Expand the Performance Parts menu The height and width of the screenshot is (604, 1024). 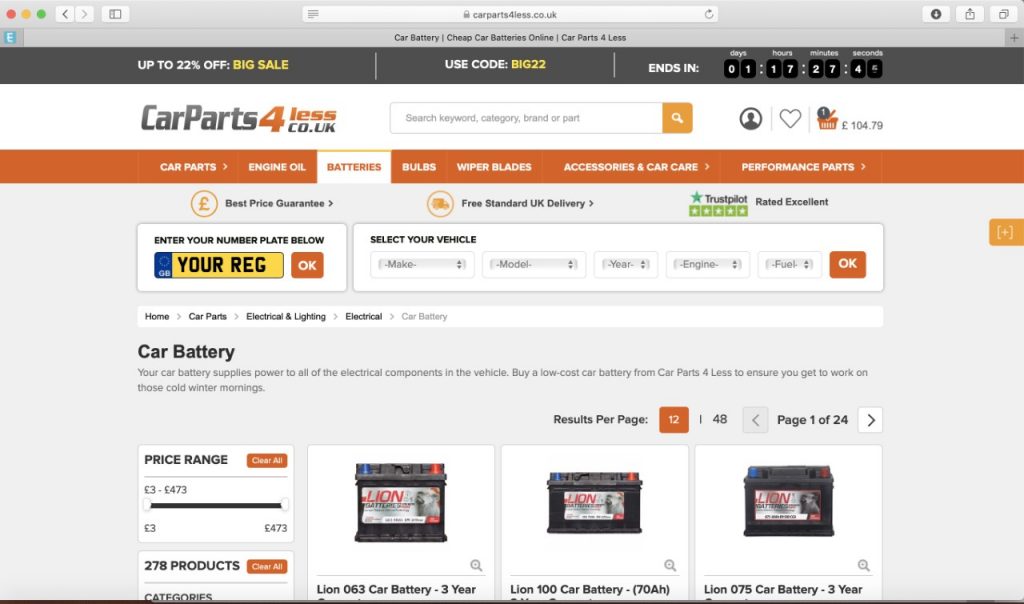click(x=803, y=167)
